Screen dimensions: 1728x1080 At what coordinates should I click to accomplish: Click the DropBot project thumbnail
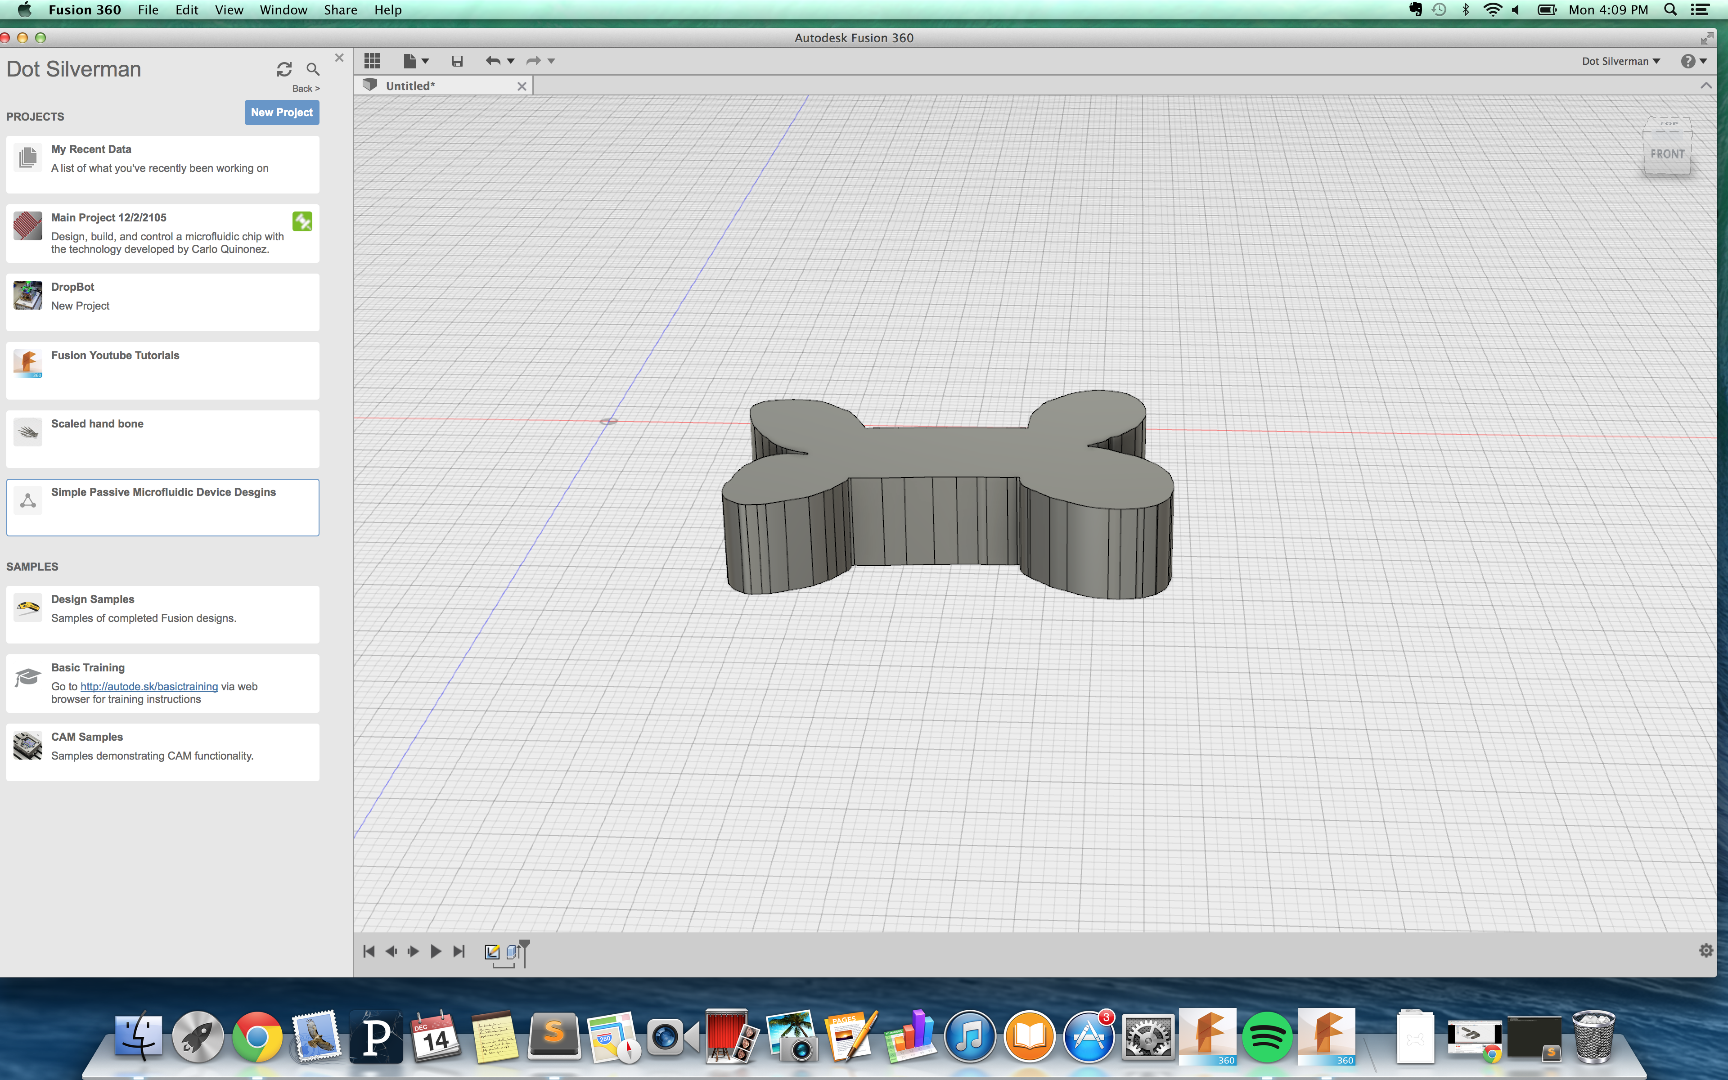(28, 296)
